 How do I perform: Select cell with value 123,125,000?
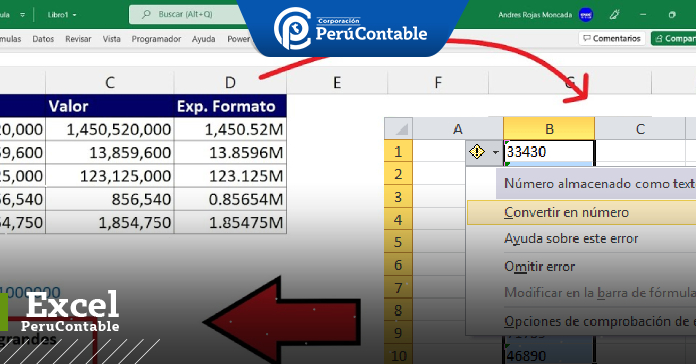click(x=110, y=176)
